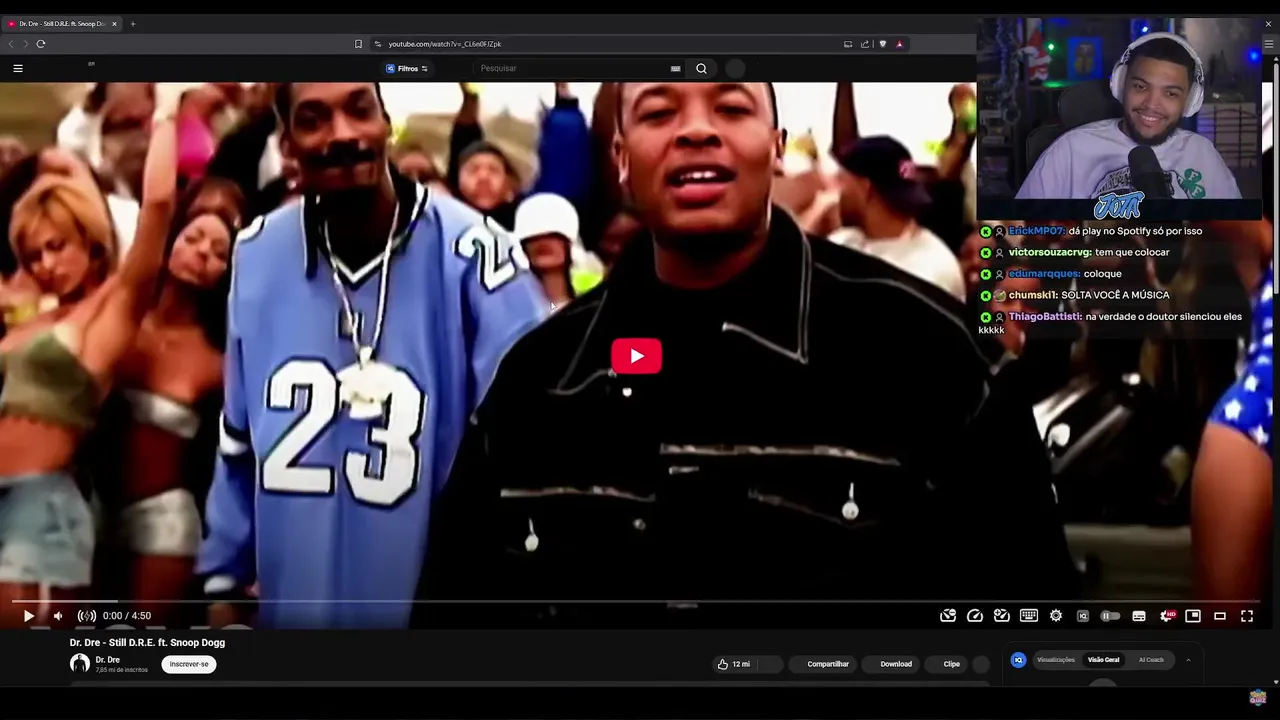Open the playback speed gauge icon
The width and height of the screenshot is (1280, 720).
point(975,616)
